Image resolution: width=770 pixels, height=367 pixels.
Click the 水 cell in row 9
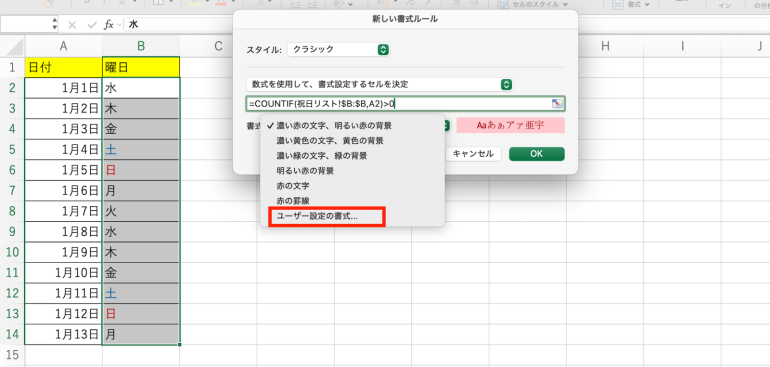click(141, 232)
